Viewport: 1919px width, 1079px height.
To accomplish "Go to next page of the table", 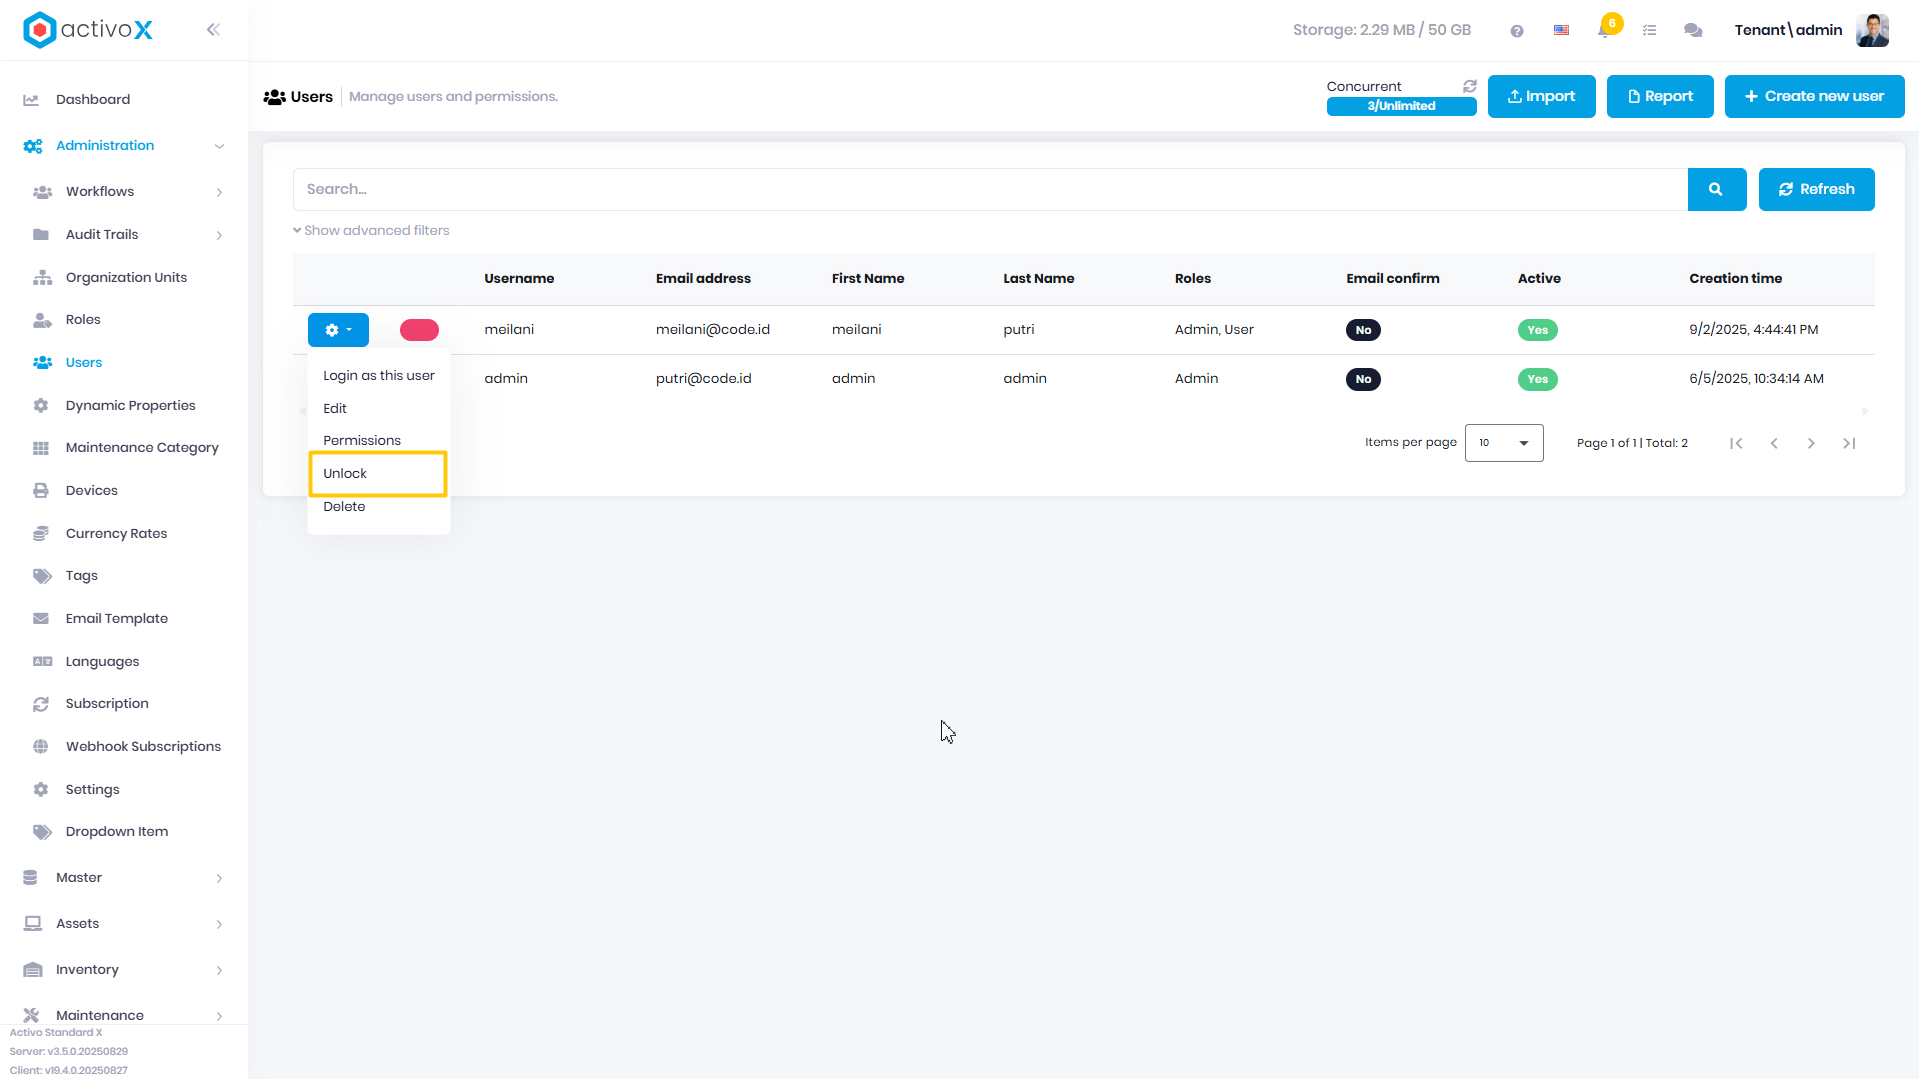I will 1811,443.
